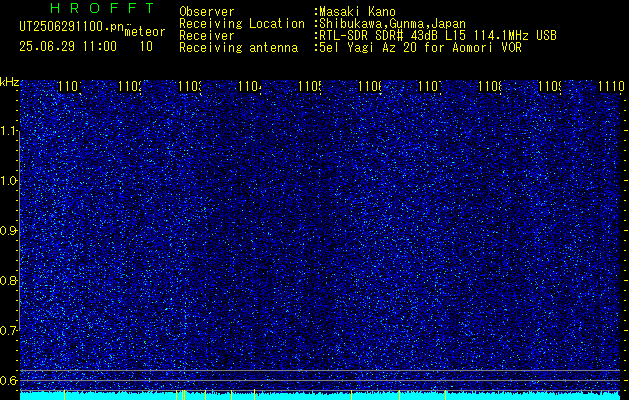Click the 0.8 kHz frequency axis label
Image resolution: width=629 pixels, height=400 pixels.
(9, 280)
